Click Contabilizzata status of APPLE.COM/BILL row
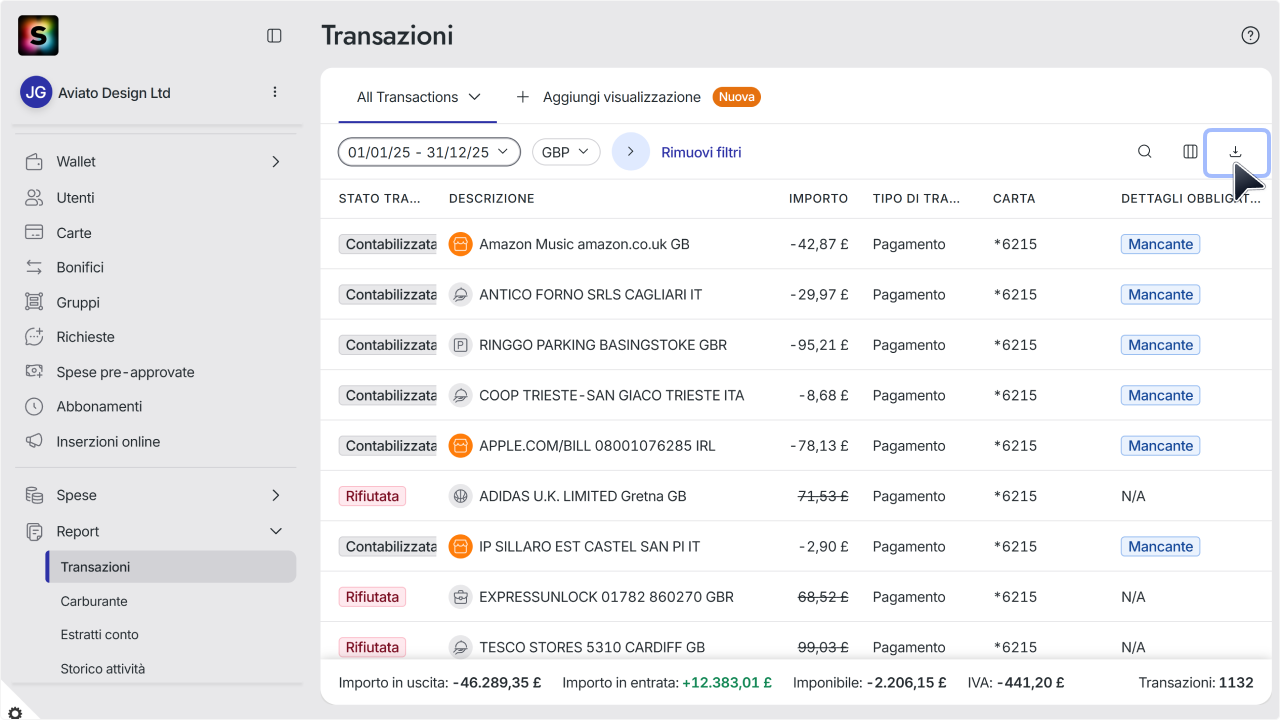This screenshot has width=1280, height=720. click(x=388, y=446)
